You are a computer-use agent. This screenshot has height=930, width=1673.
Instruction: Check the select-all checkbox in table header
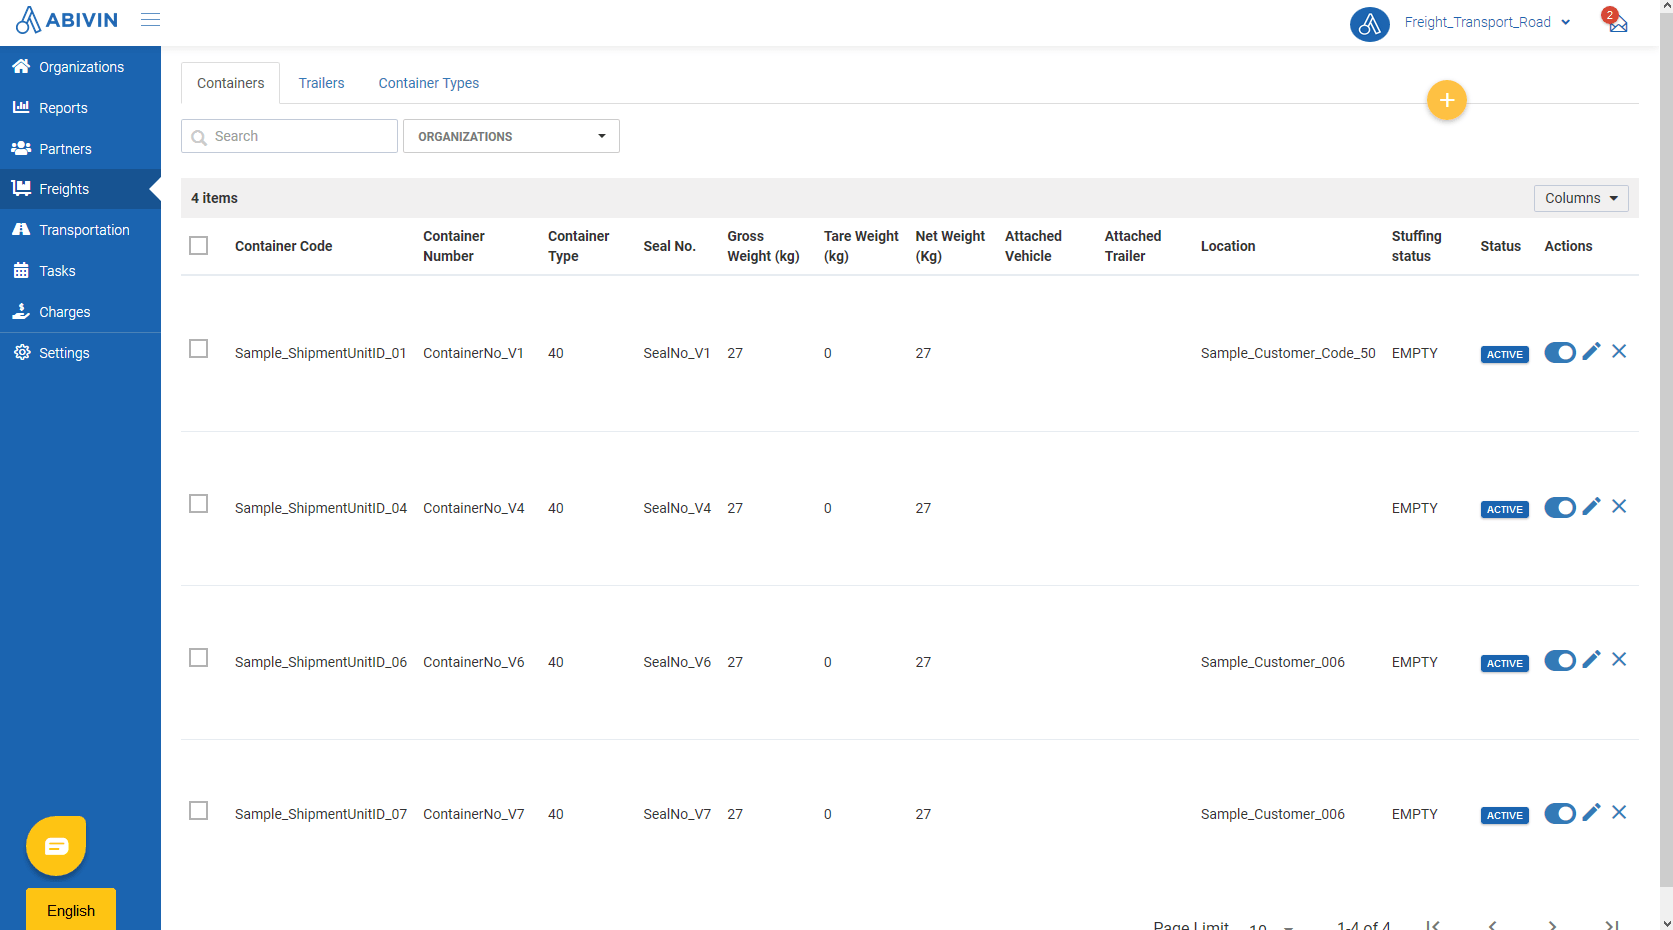pos(198,245)
